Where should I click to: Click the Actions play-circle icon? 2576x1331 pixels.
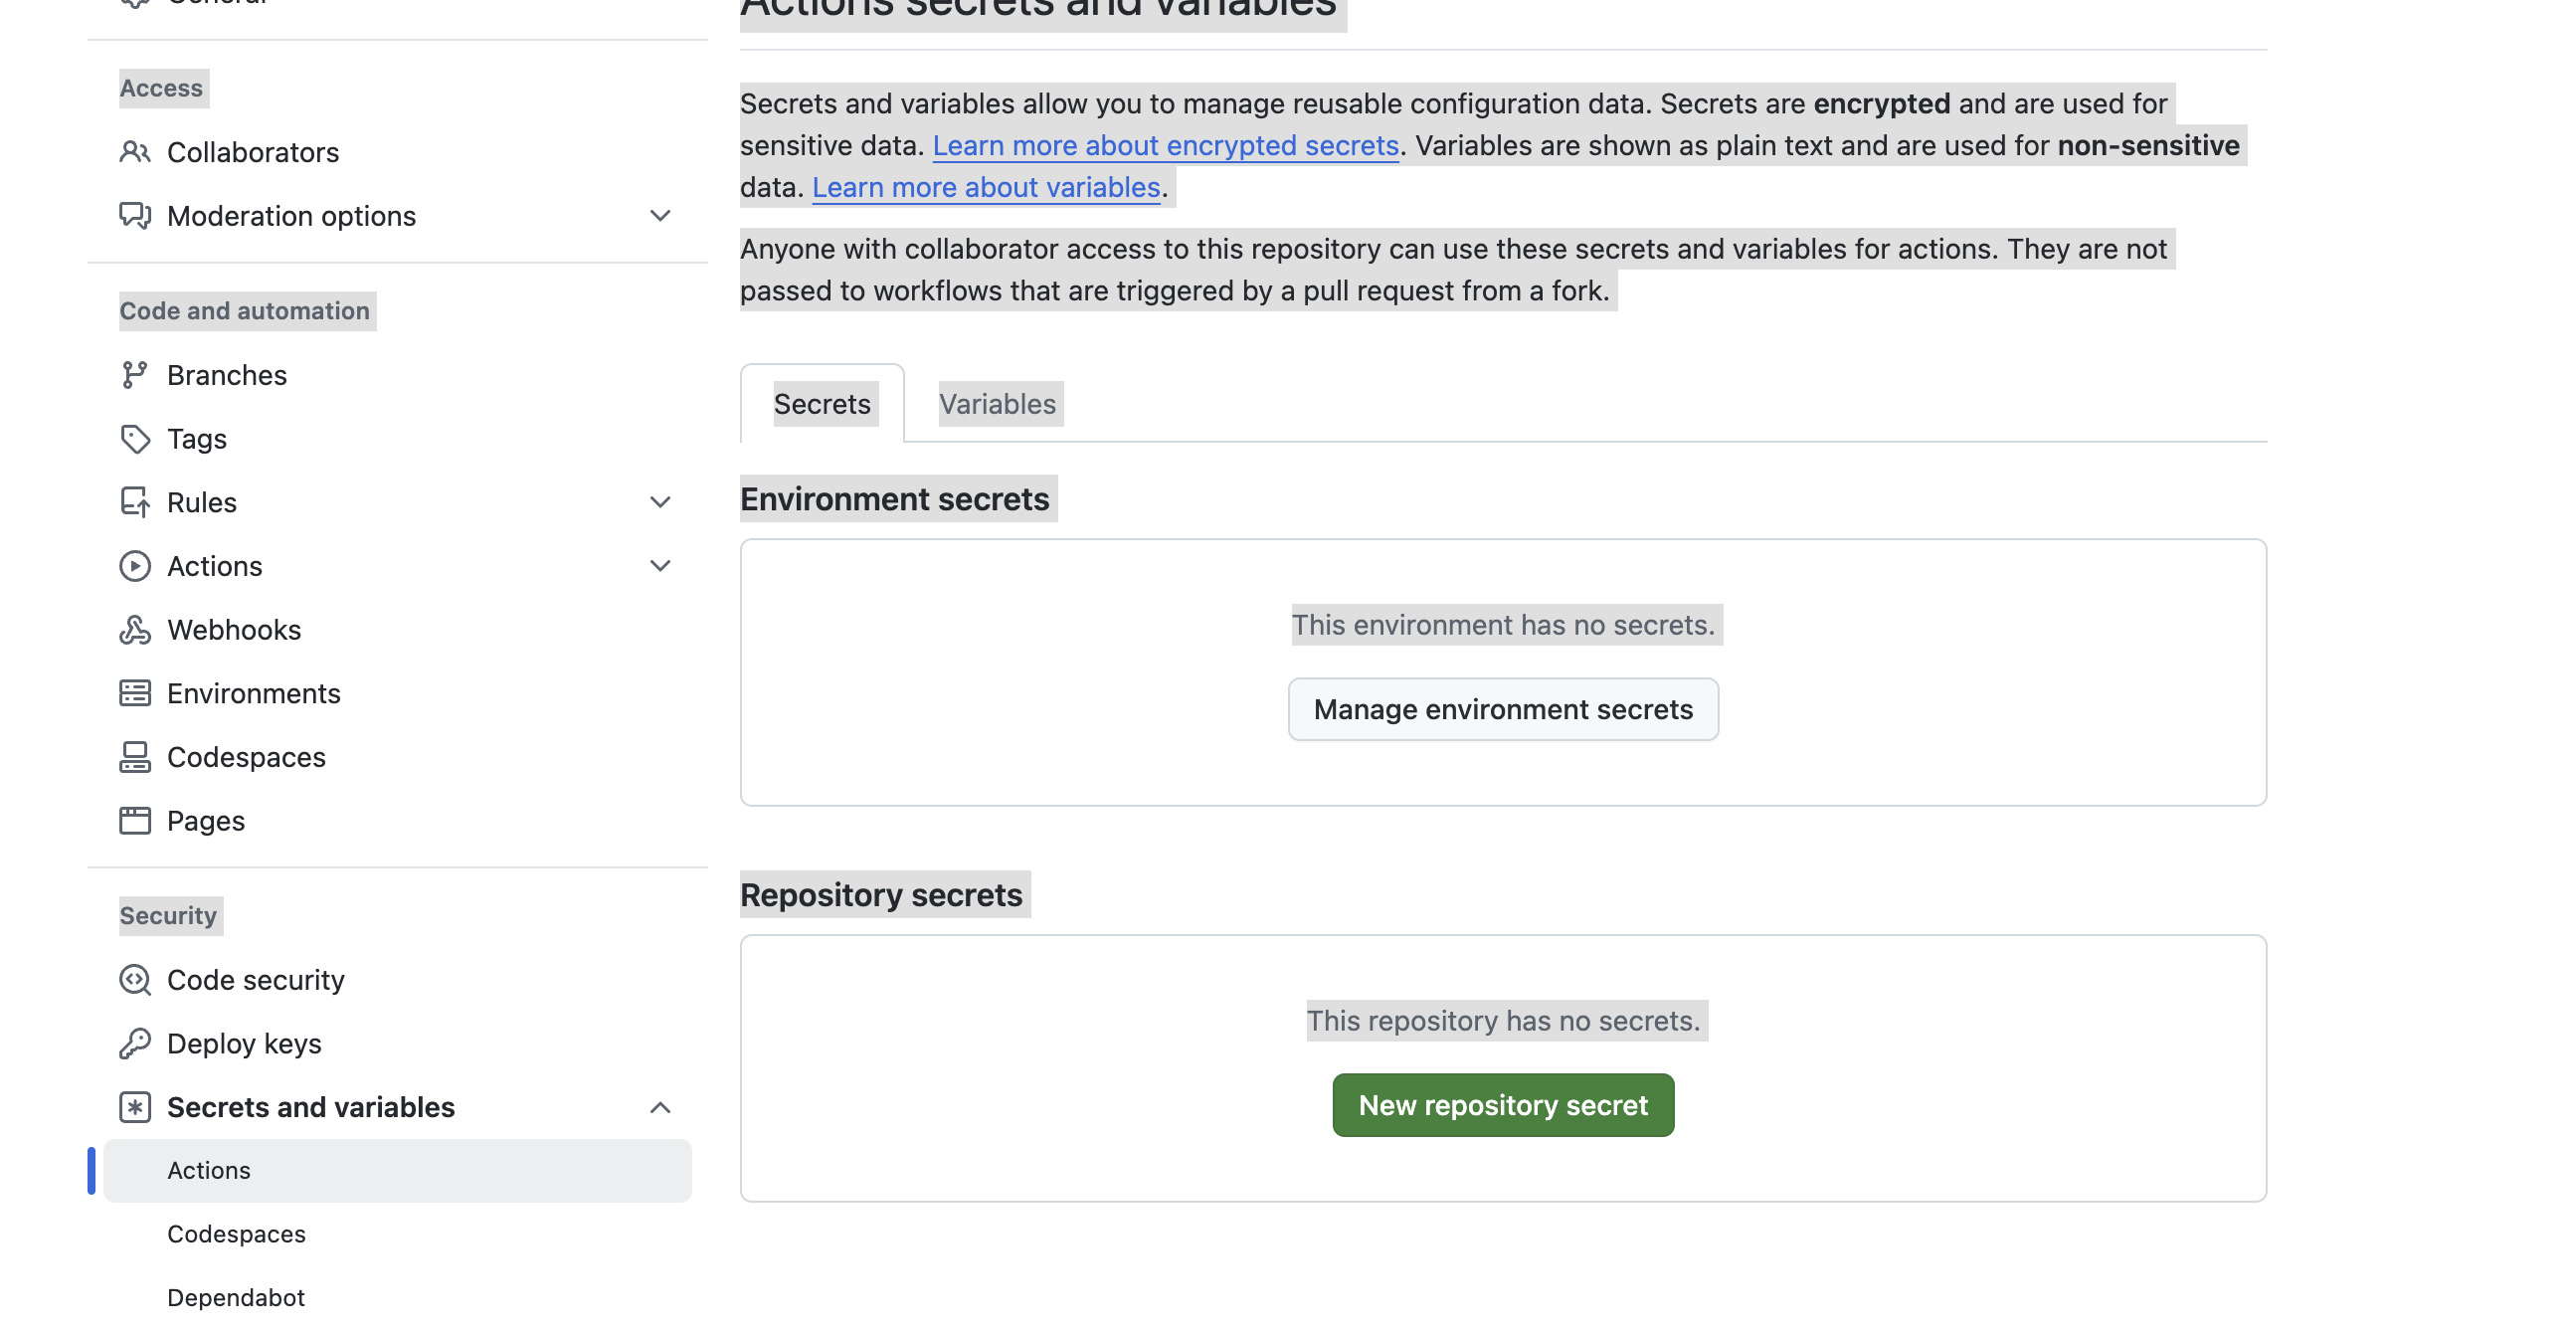[x=135, y=566]
